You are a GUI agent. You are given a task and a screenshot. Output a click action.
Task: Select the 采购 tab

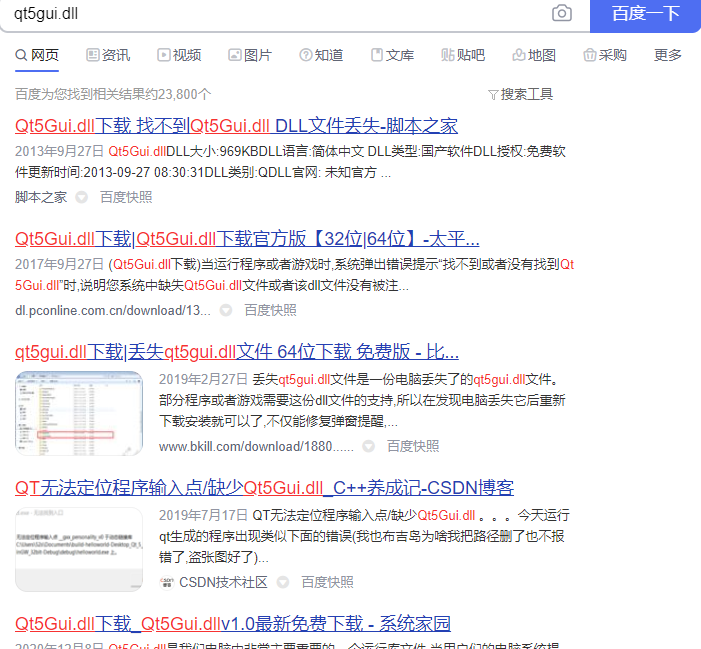tap(605, 55)
